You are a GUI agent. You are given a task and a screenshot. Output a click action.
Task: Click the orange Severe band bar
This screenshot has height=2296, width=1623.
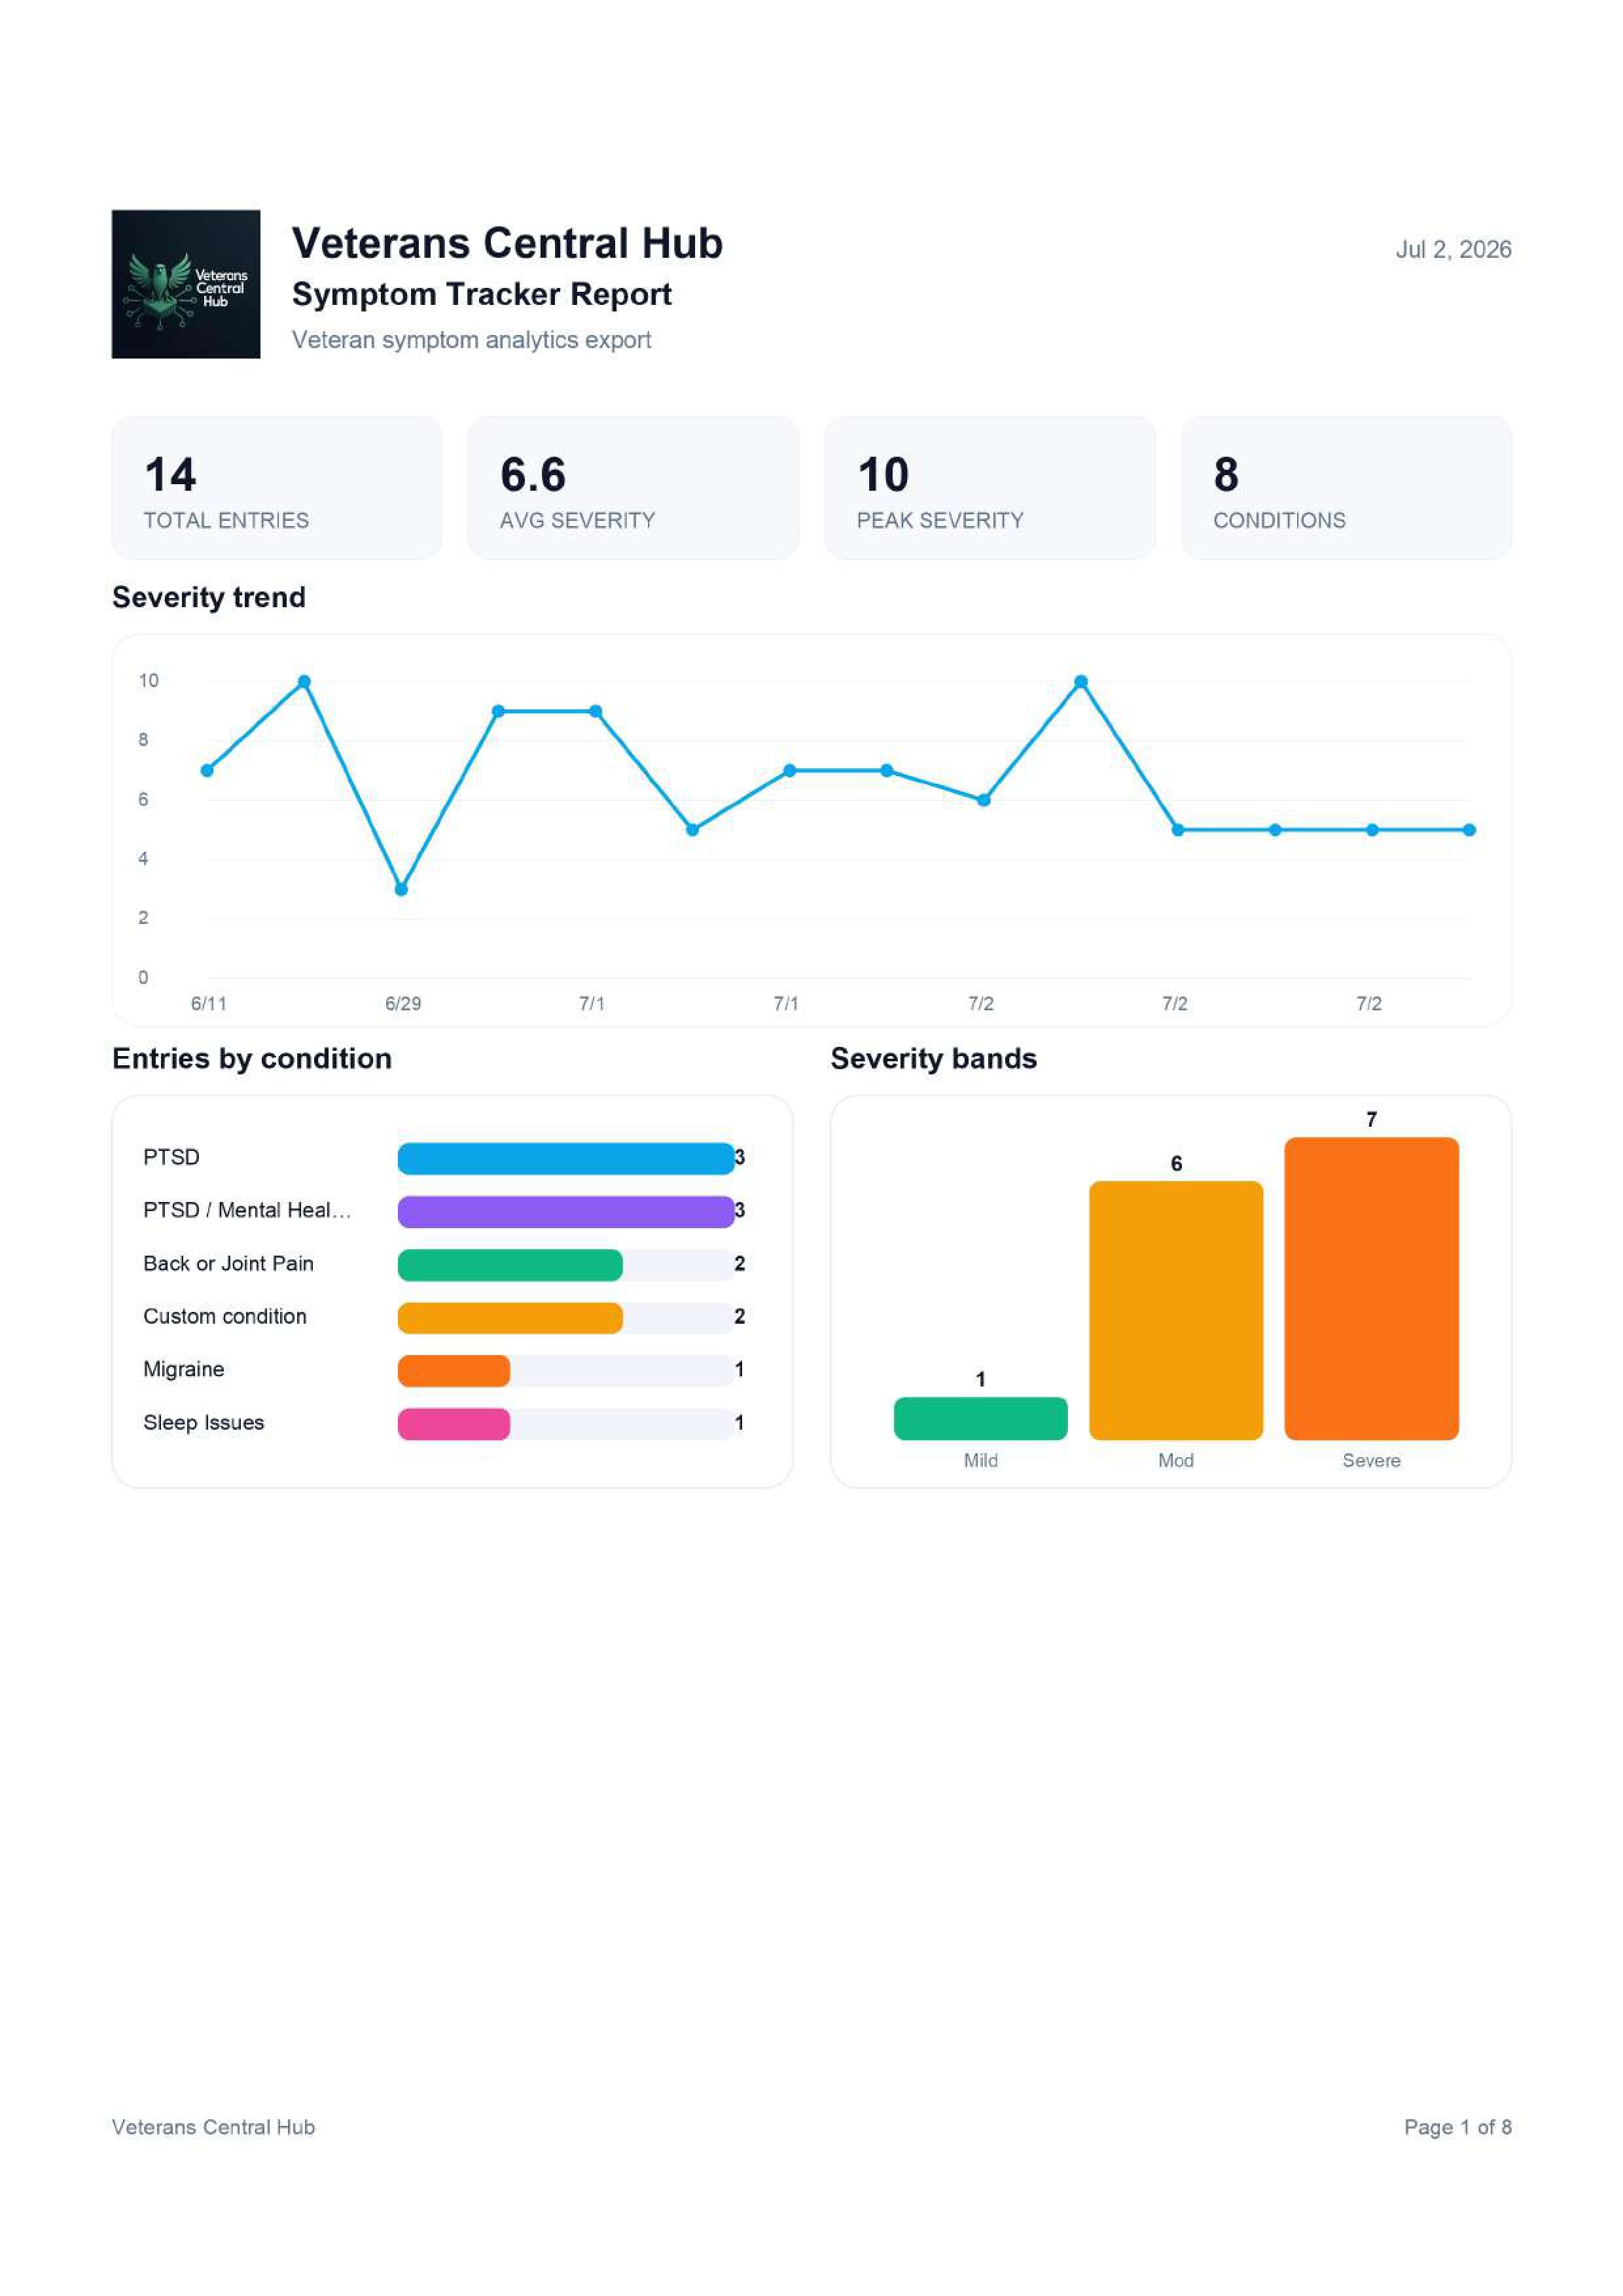point(1371,1288)
